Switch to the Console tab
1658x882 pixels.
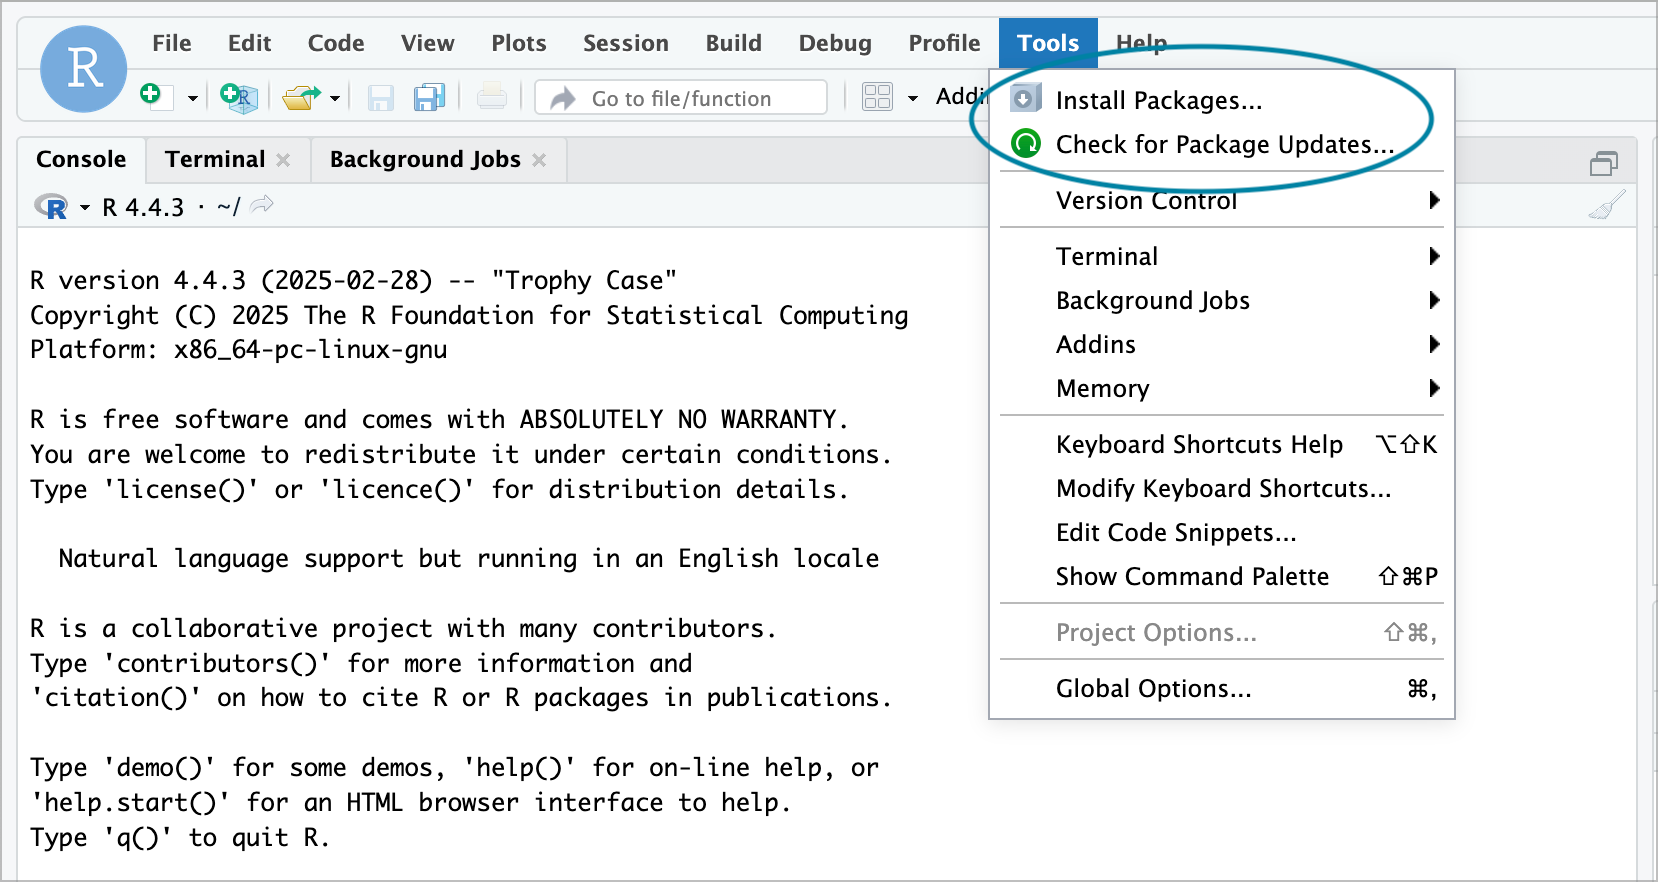(81, 159)
